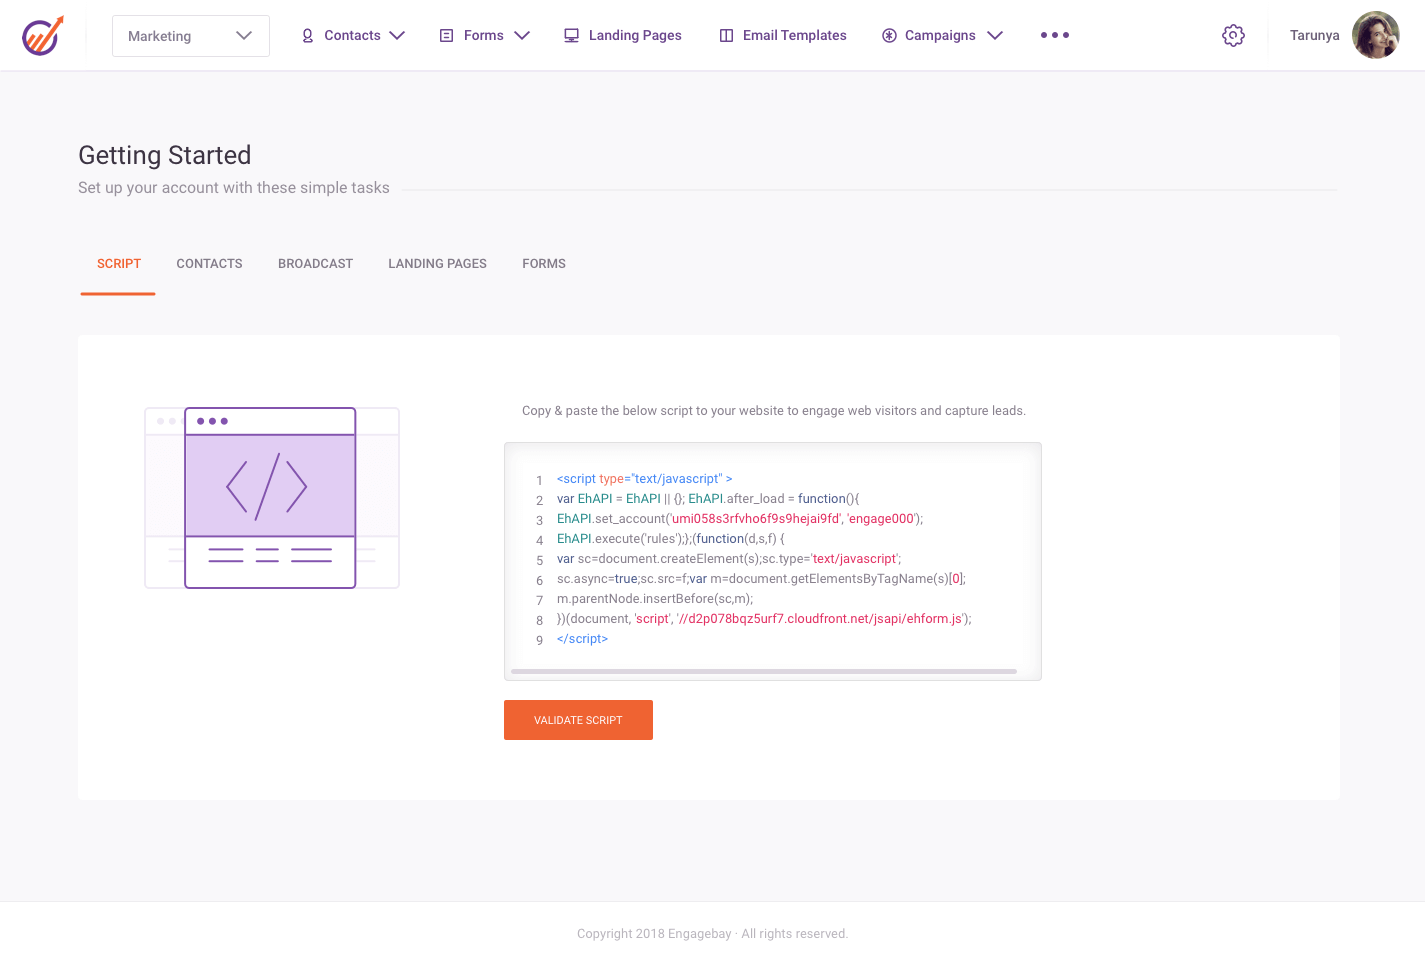Click the cloudfront.net URL line in script
1425x965 pixels.
pos(764,619)
